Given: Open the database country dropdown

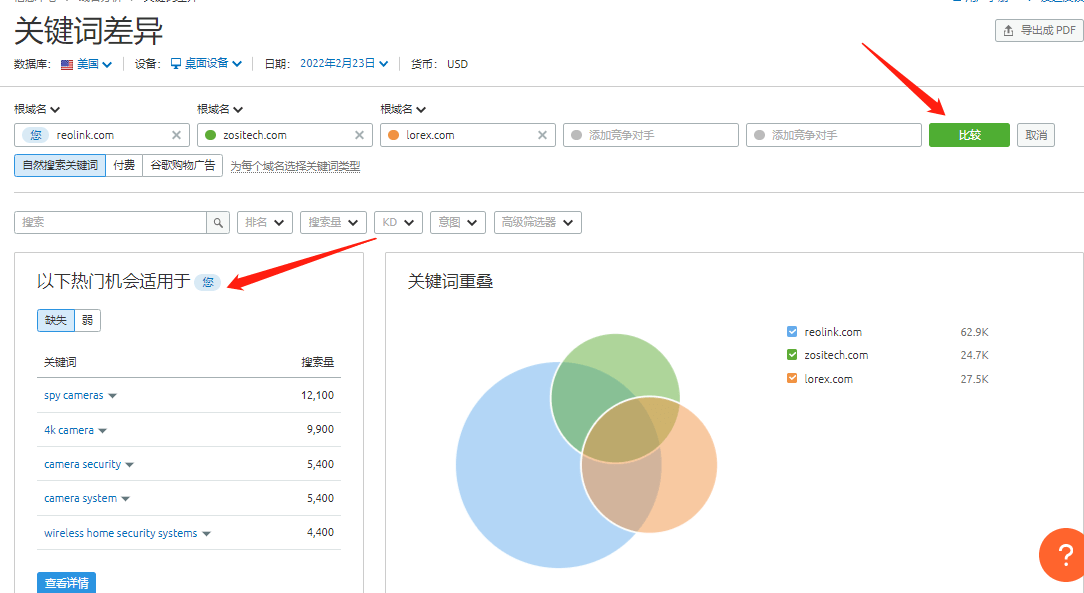Looking at the screenshot, I should (x=86, y=64).
